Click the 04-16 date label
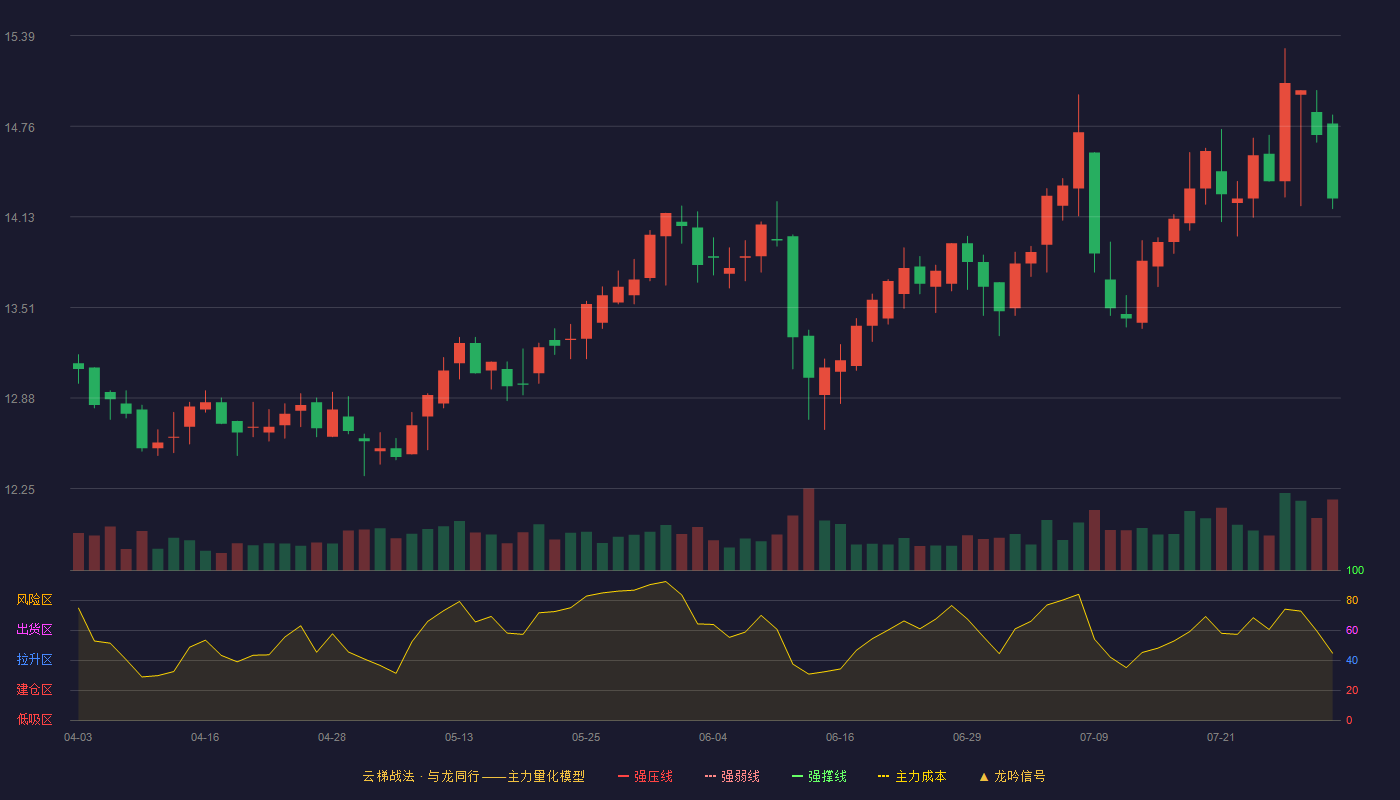This screenshot has width=1400, height=800. pos(205,738)
